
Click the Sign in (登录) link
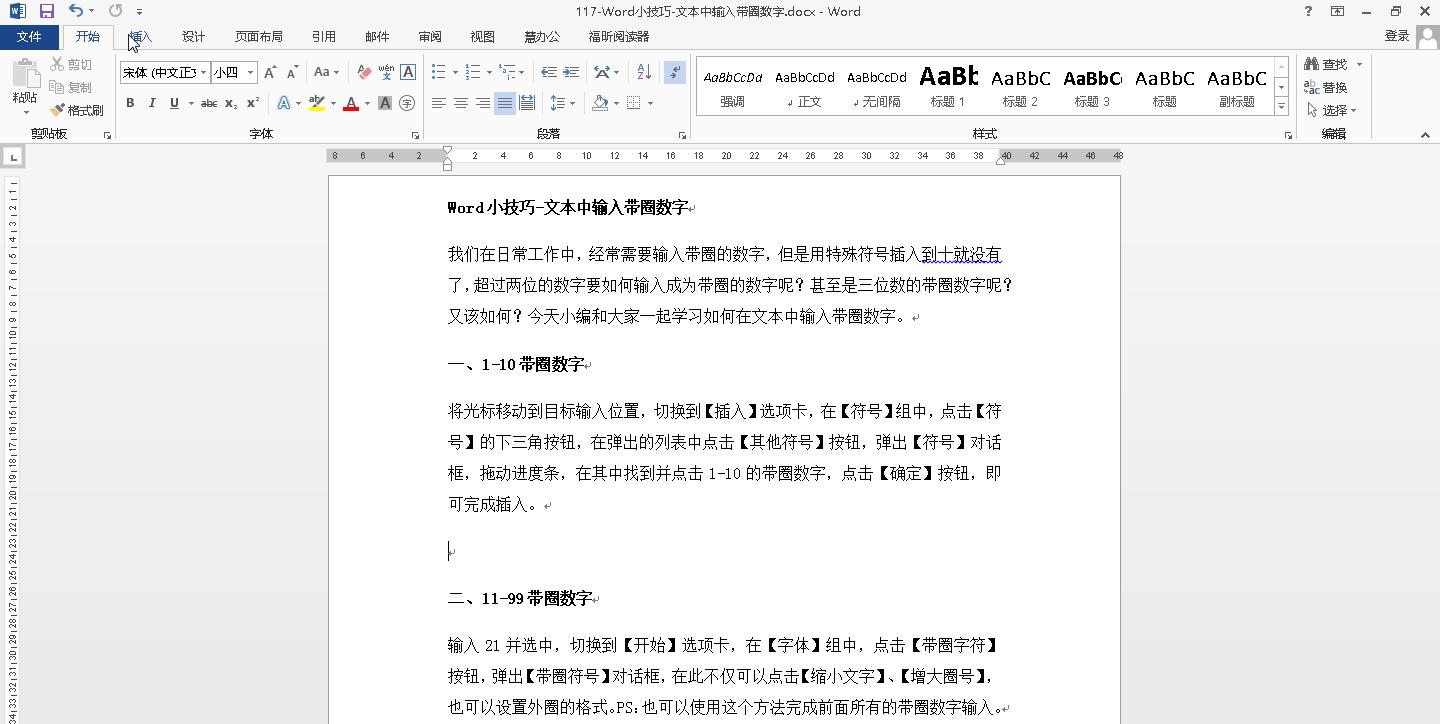point(1397,35)
